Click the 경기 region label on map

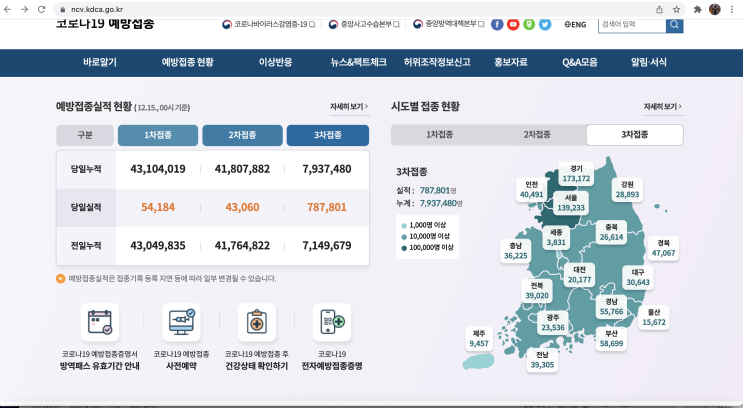pyautogui.click(x=576, y=174)
